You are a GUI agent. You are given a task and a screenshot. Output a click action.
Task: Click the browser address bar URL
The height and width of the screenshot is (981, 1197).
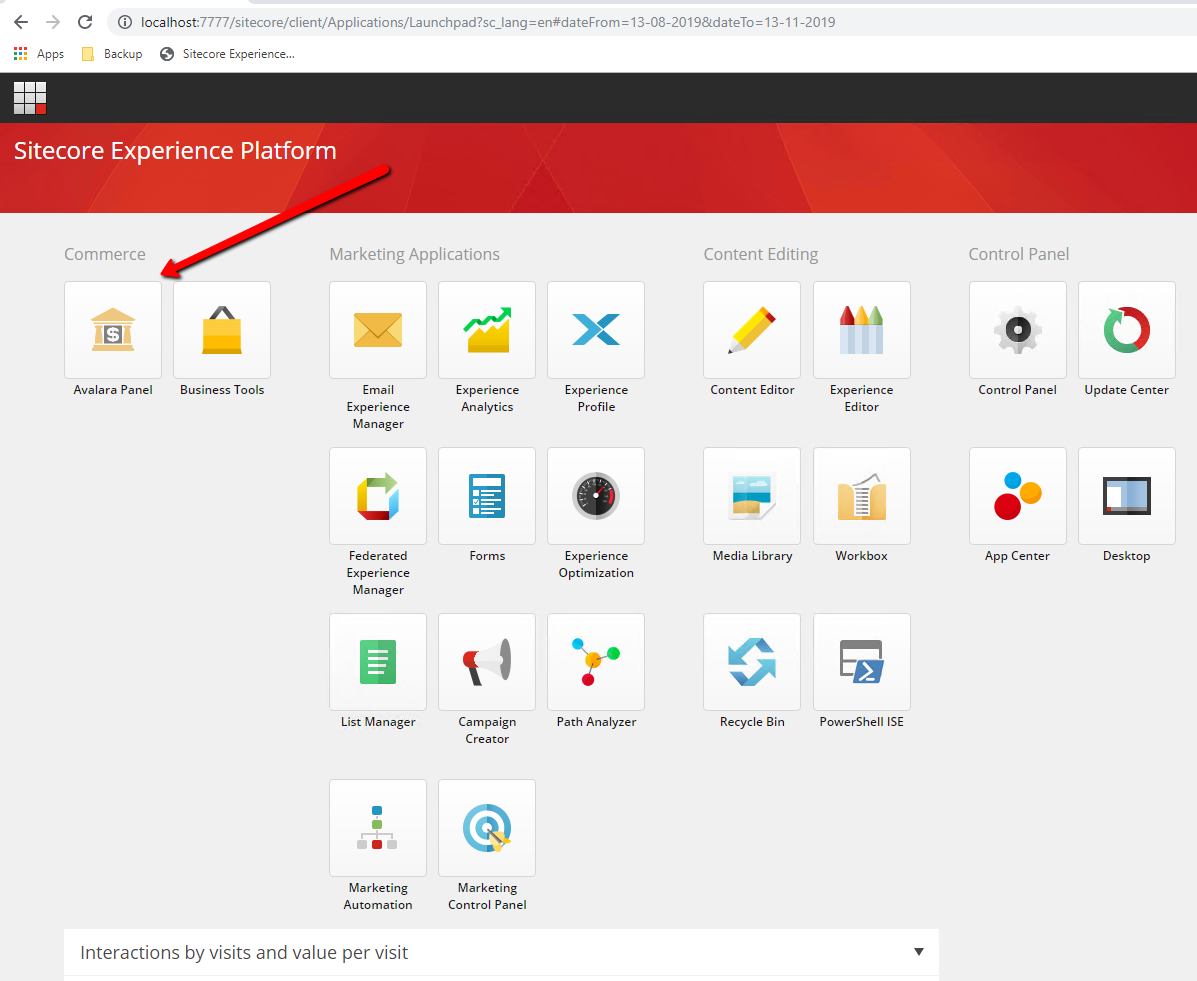(x=489, y=22)
